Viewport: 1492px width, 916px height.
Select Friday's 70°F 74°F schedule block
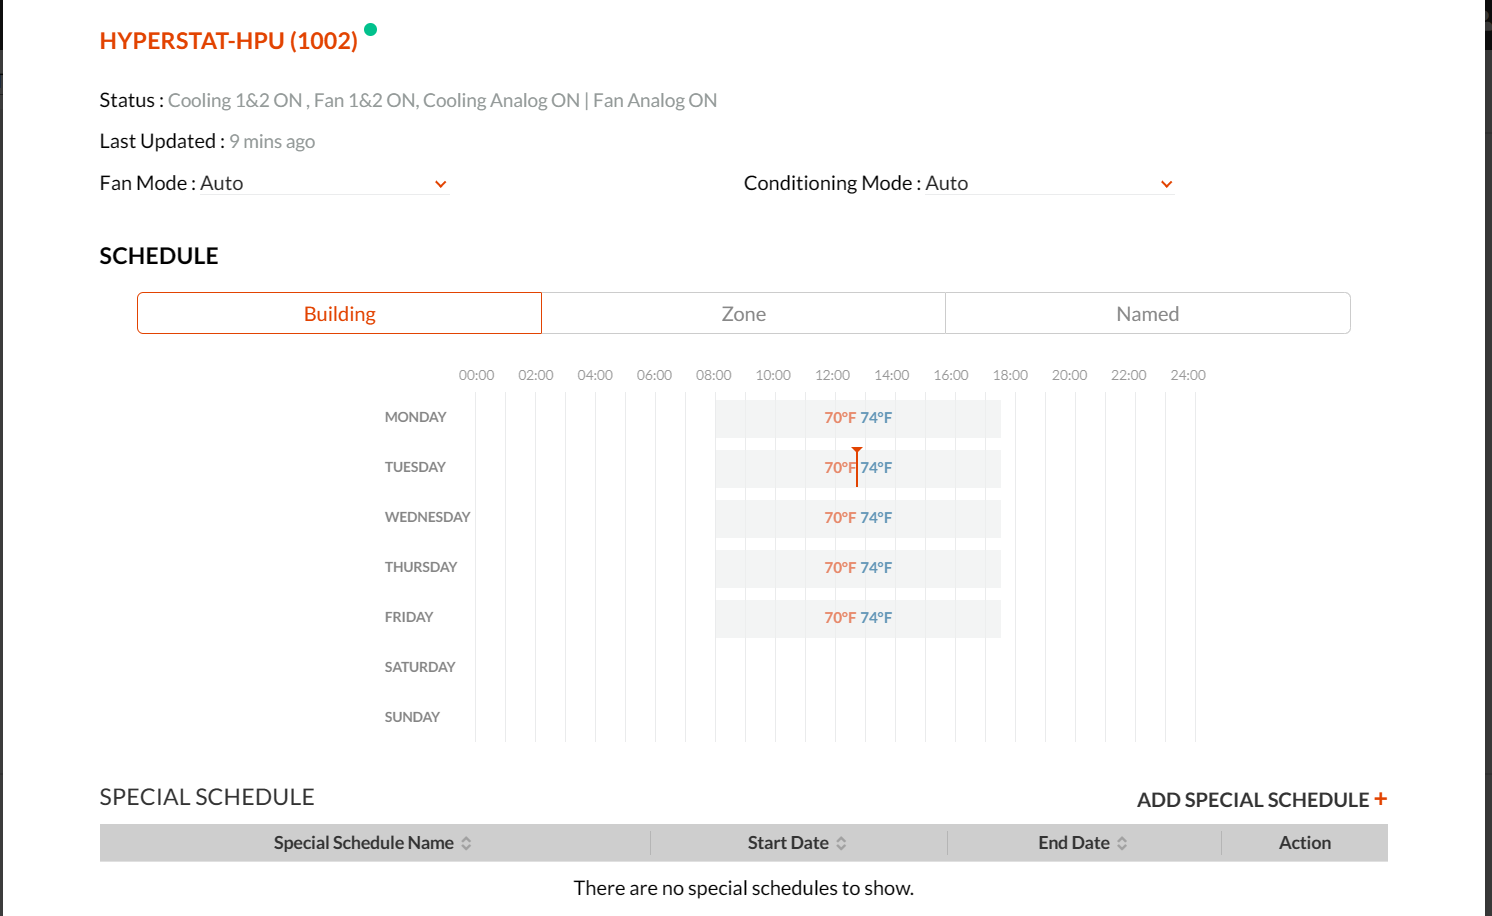point(857,618)
